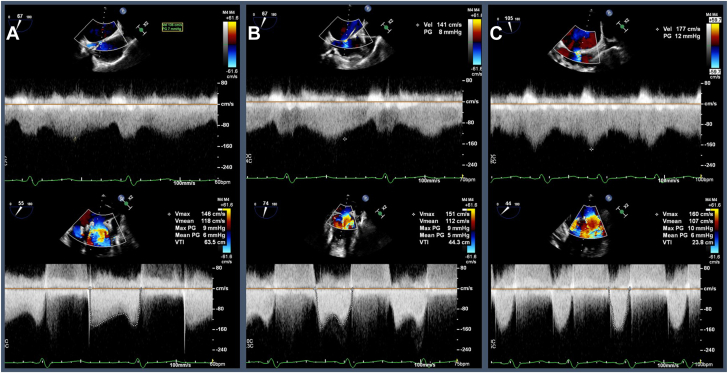Click the 105 degree probe angle indicator

point(509,24)
